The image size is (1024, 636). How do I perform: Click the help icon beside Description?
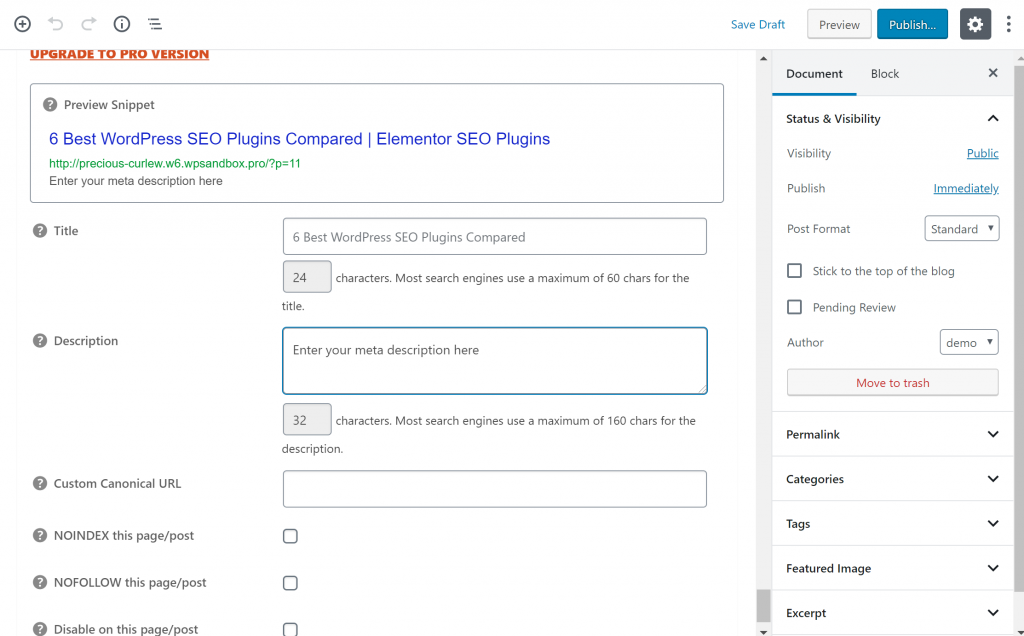[x=40, y=341]
